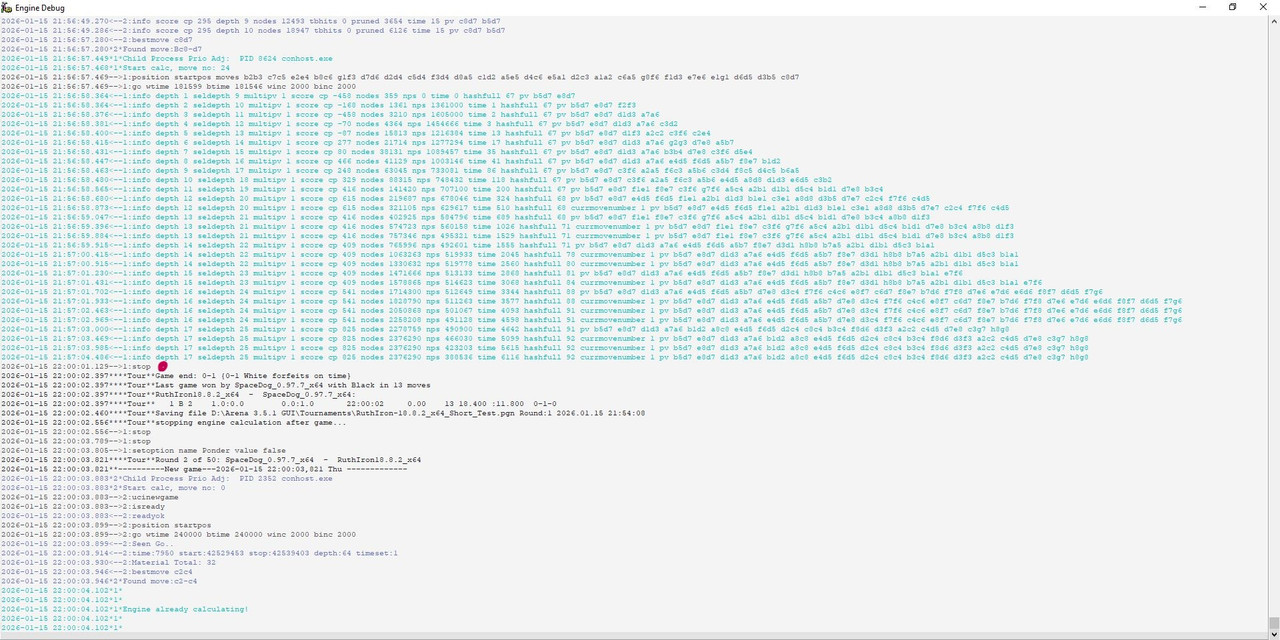1280x640 pixels.
Task: Select the 'depth 9 seldepth 17' info line
Action: [x=400, y=170]
